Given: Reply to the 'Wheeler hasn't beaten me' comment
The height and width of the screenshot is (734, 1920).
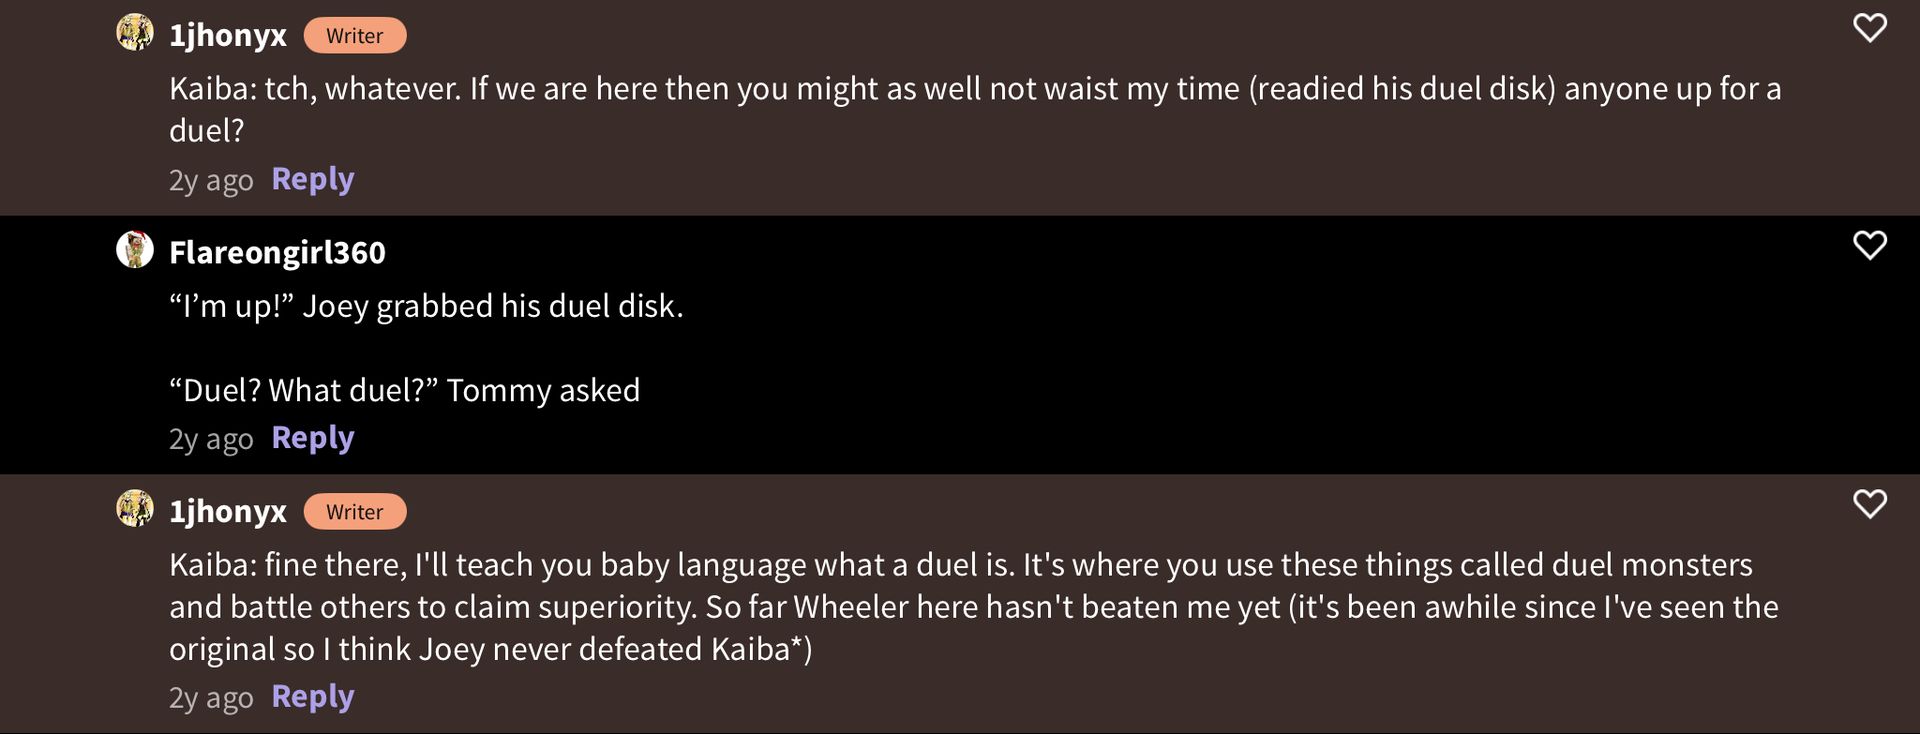Looking at the screenshot, I should (x=313, y=697).
